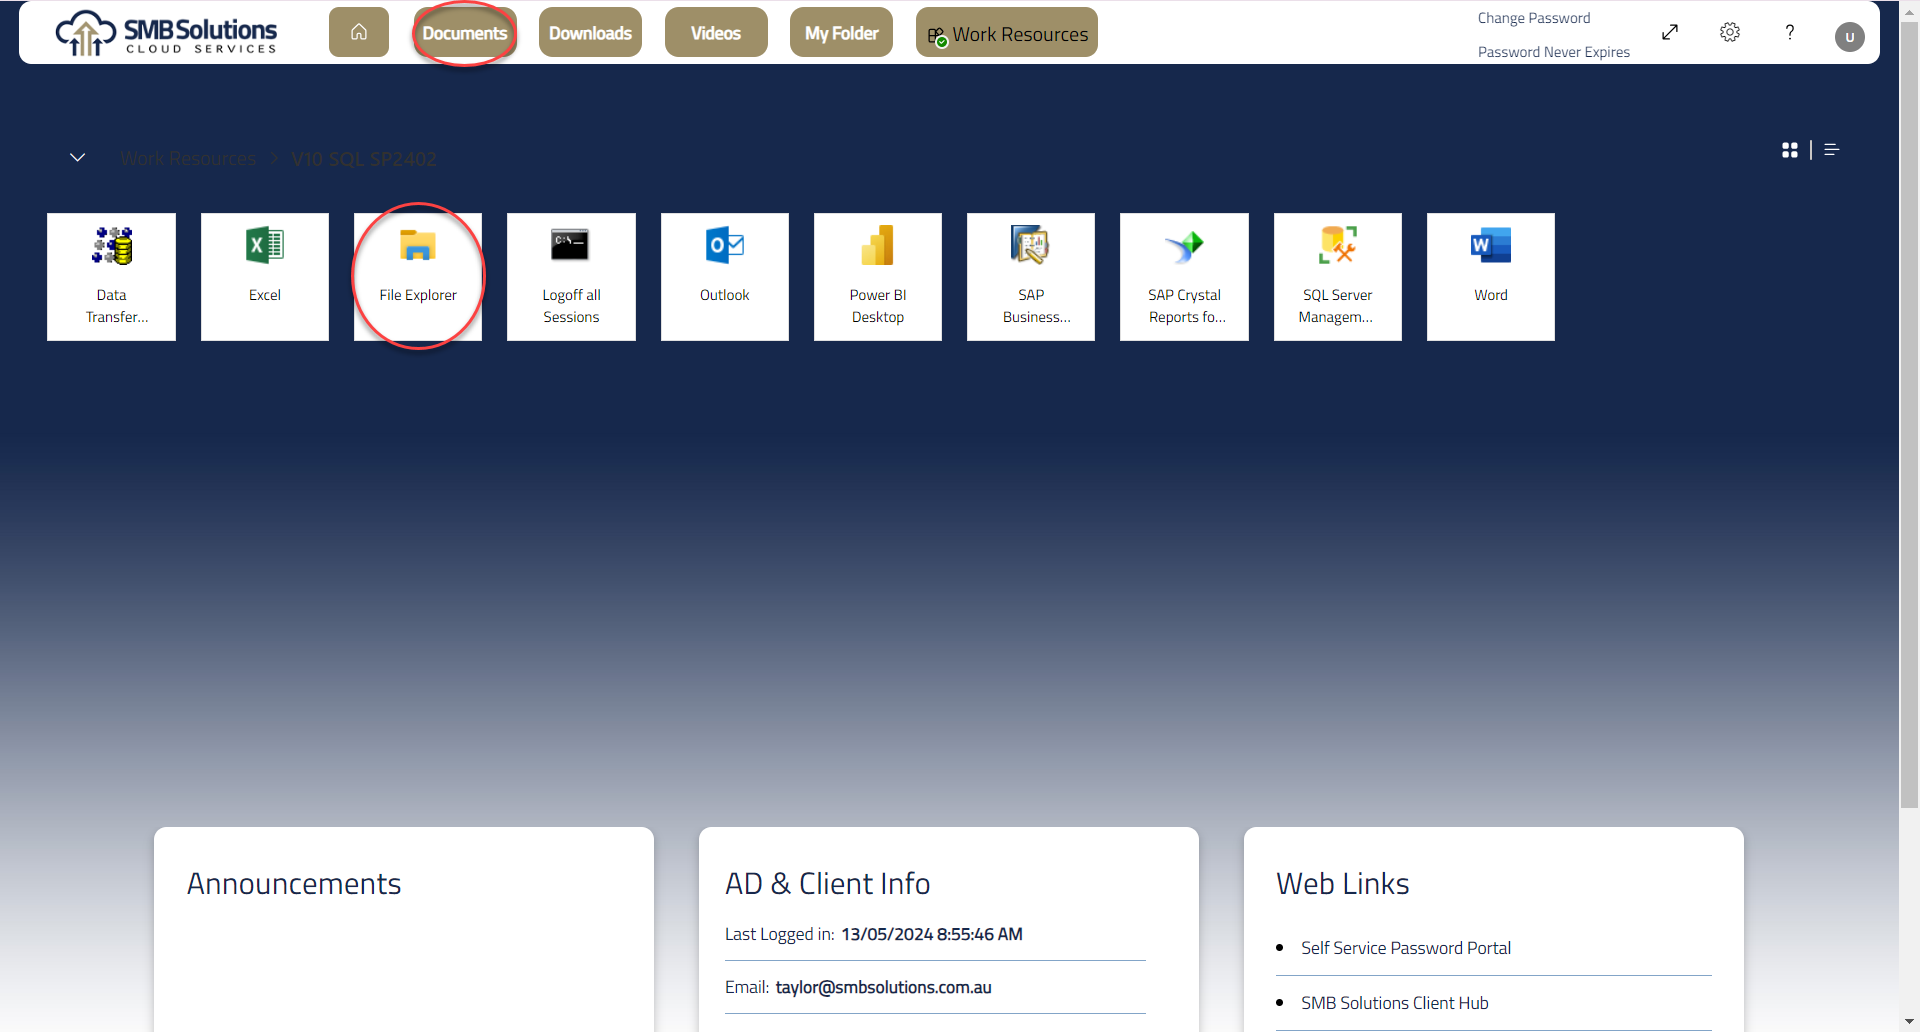Go to Home via house icon

359,32
